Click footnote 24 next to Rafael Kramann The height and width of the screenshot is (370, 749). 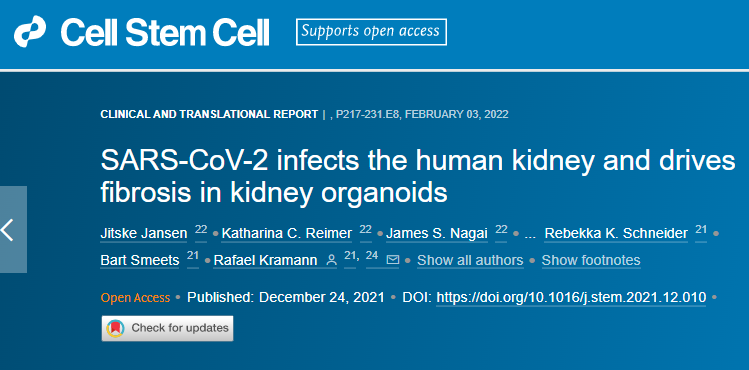372,256
